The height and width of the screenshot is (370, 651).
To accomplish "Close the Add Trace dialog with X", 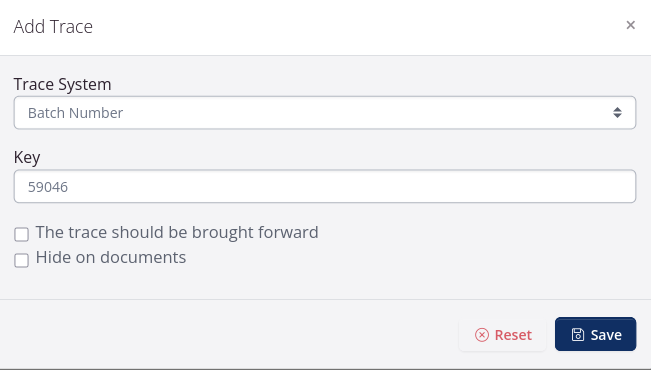I will (x=630, y=25).
